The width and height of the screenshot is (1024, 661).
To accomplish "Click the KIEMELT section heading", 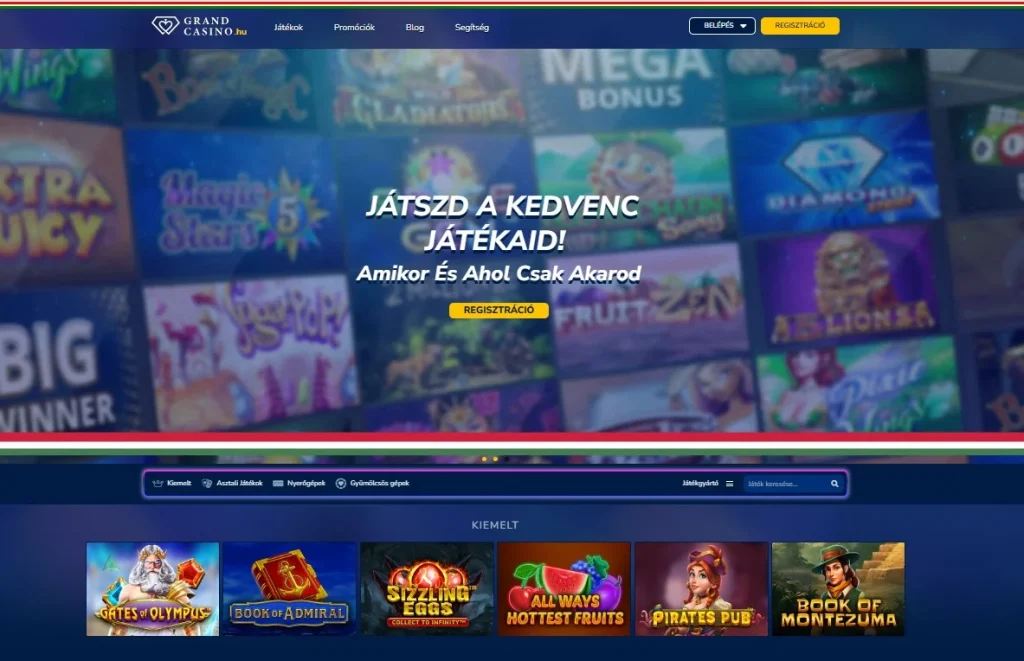I will click(495, 525).
